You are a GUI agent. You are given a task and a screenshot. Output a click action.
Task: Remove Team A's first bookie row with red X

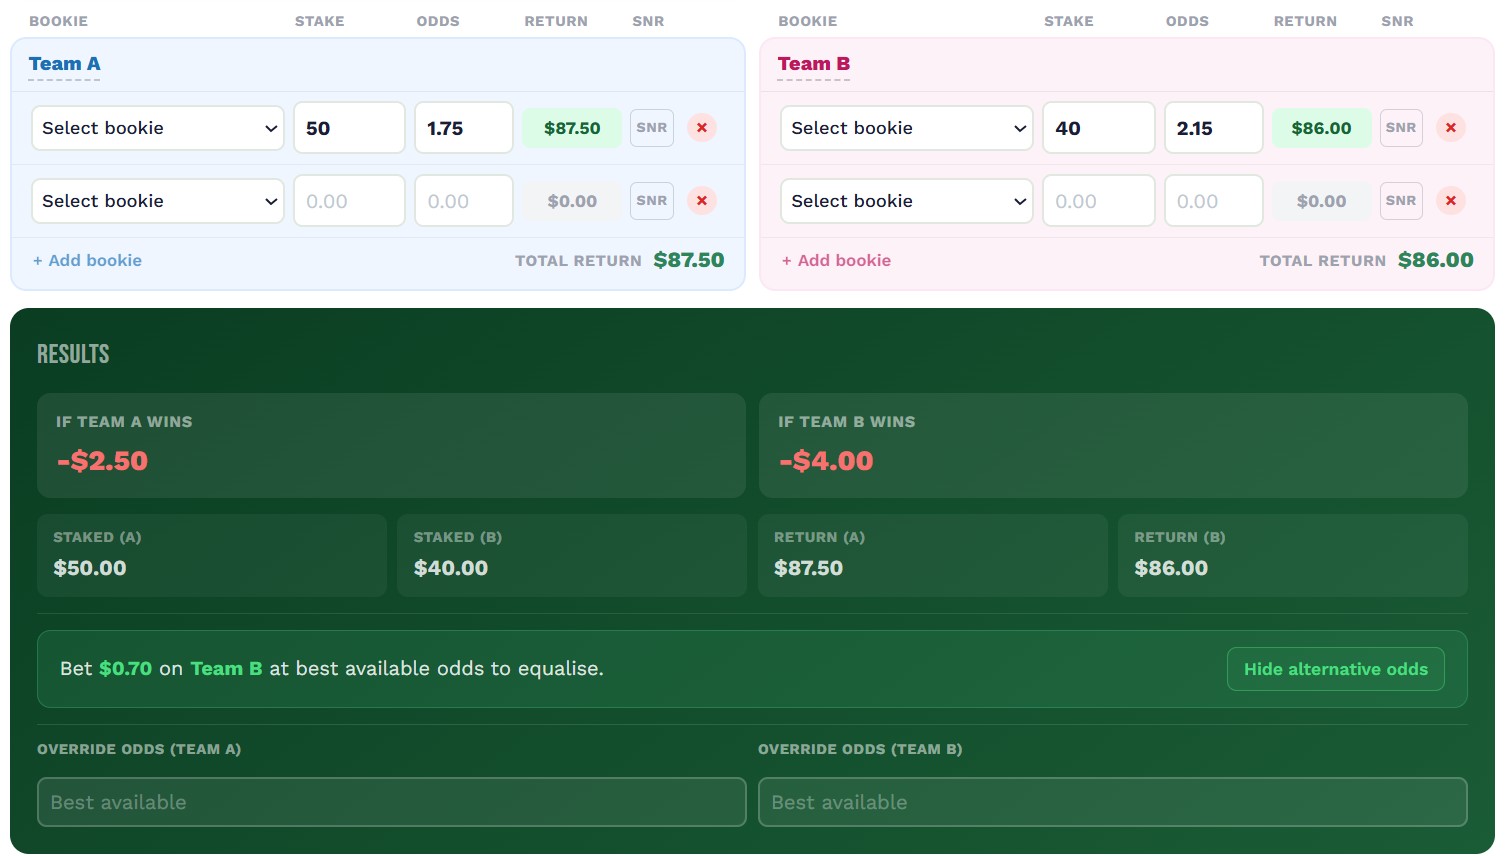click(x=702, y=128)
